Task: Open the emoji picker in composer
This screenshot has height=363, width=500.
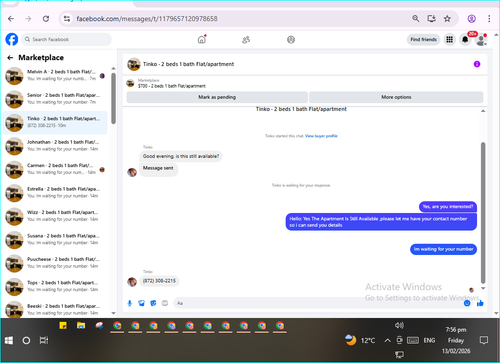Action: [467, 303]
